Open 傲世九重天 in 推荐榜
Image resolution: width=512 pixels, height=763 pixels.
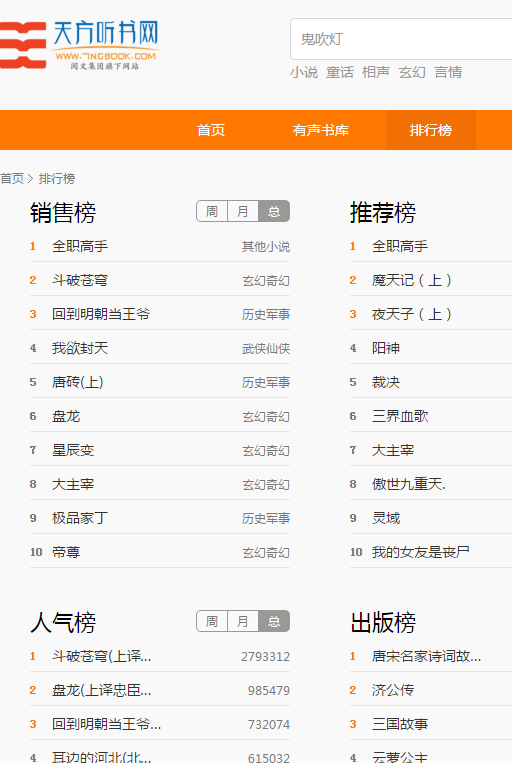408,485
